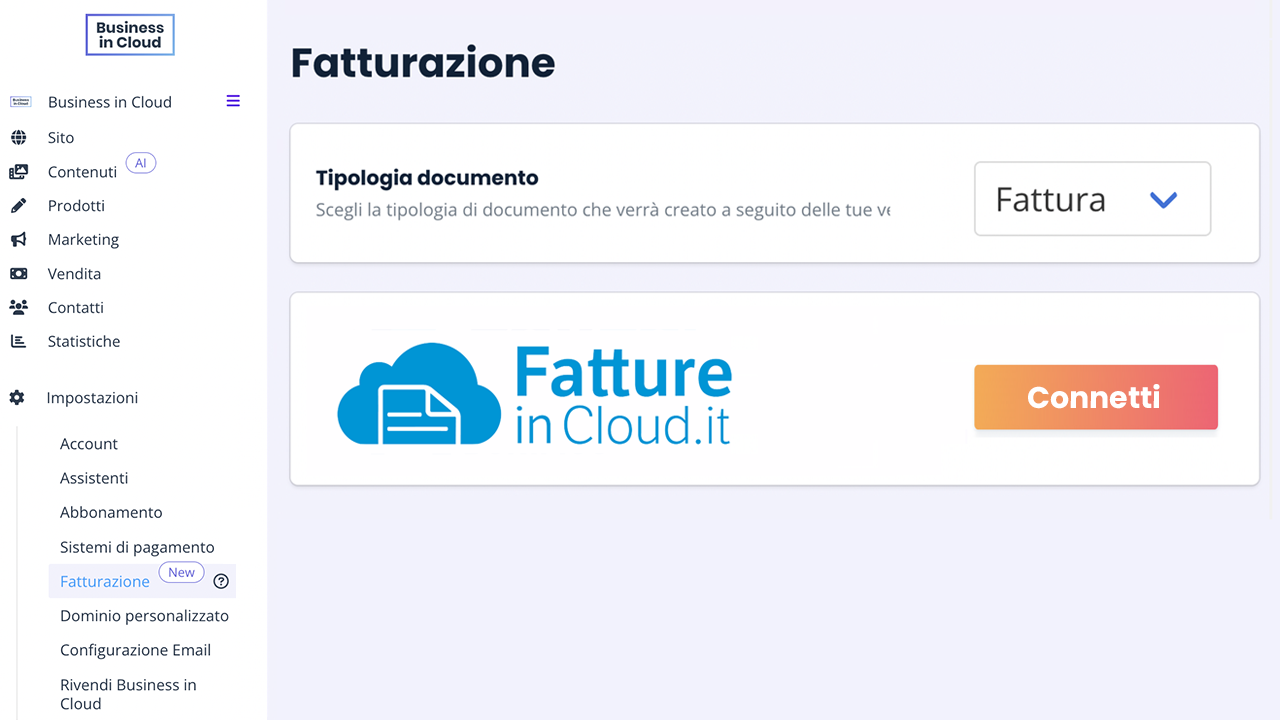Open Statistiche via the chart icon
The image size is (1280, 720).
click(18, 341)
